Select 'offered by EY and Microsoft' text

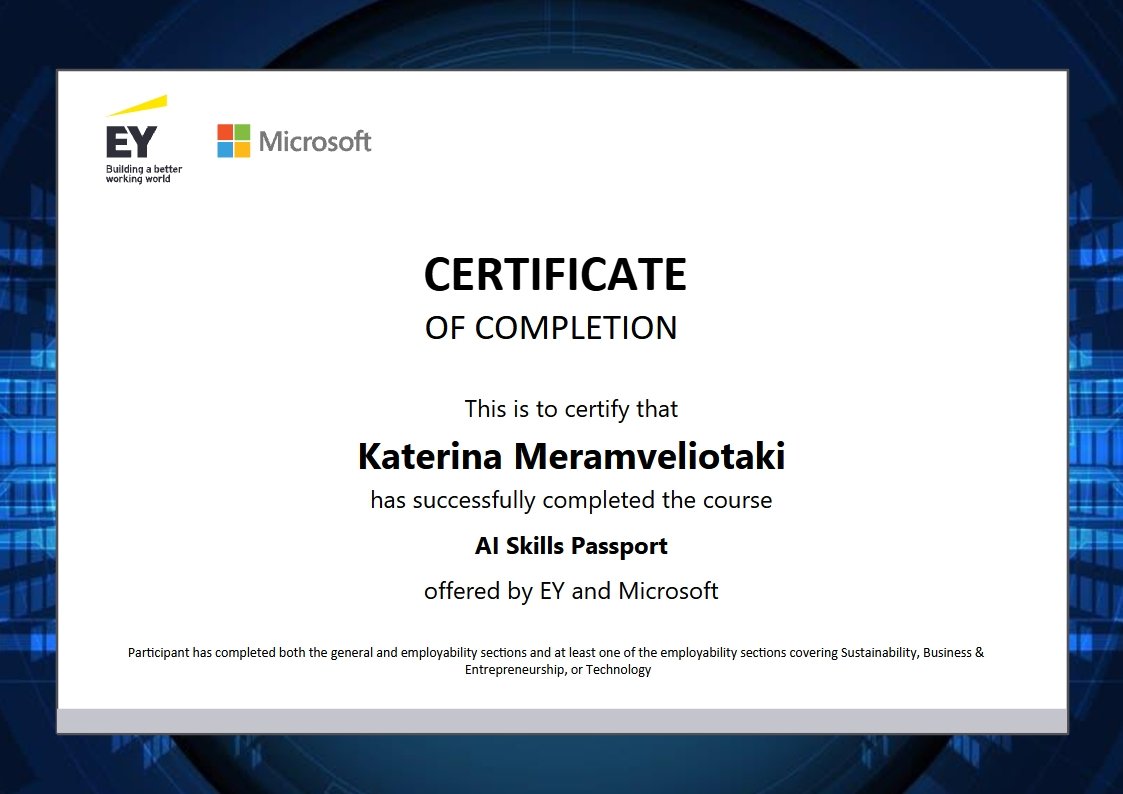click(x=571, y=591)
